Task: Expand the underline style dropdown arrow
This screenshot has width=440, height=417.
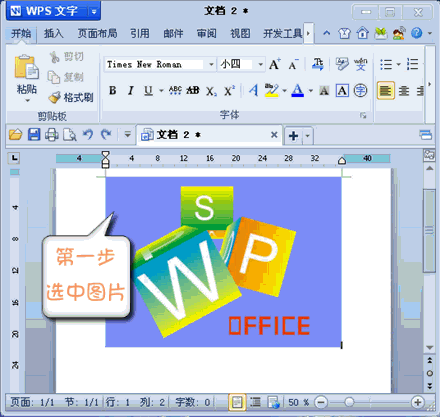Action: (x=161, y=91)
